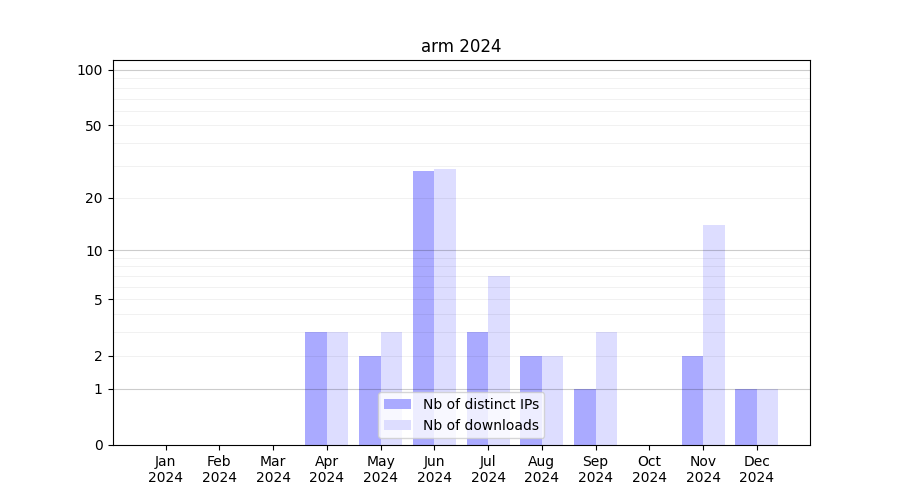
Task: Click the 'Jan 2024' x-axis label
Action: click(166, 469)
